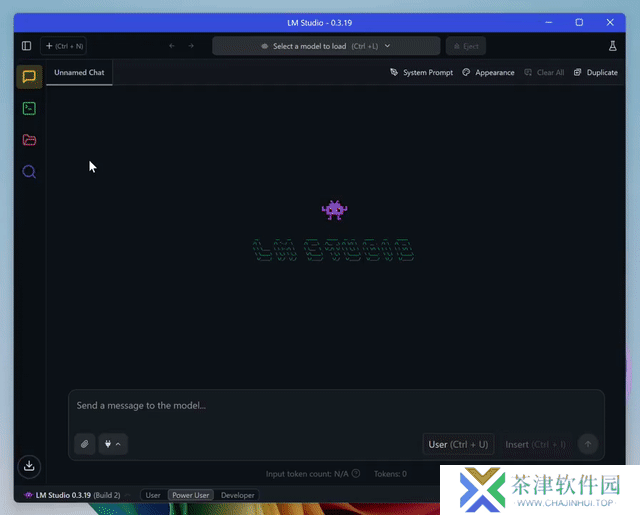Attach a file with the paperclip icon
Screen dimensions: 640x515
pos(85,444)
